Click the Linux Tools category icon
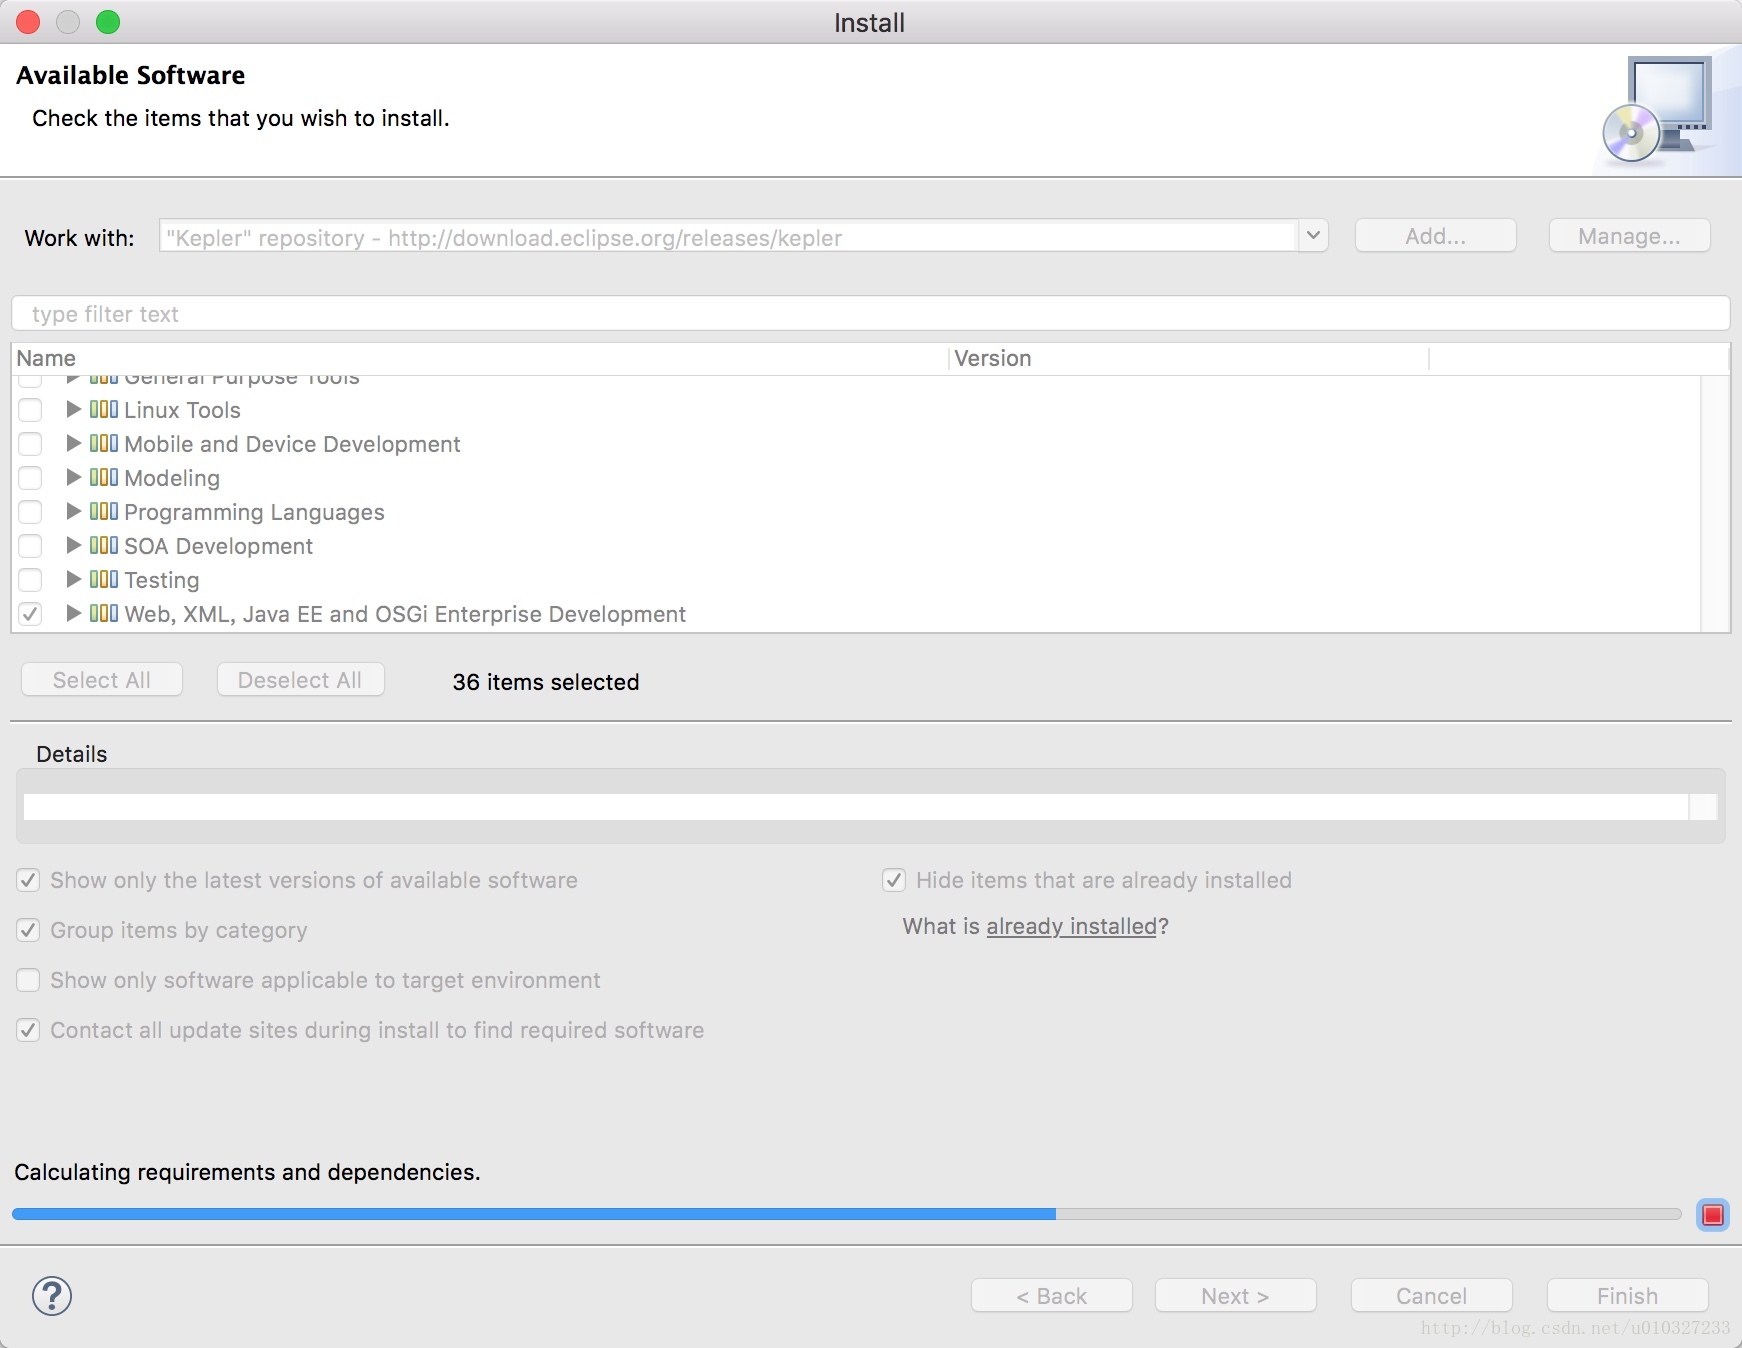 104,409
